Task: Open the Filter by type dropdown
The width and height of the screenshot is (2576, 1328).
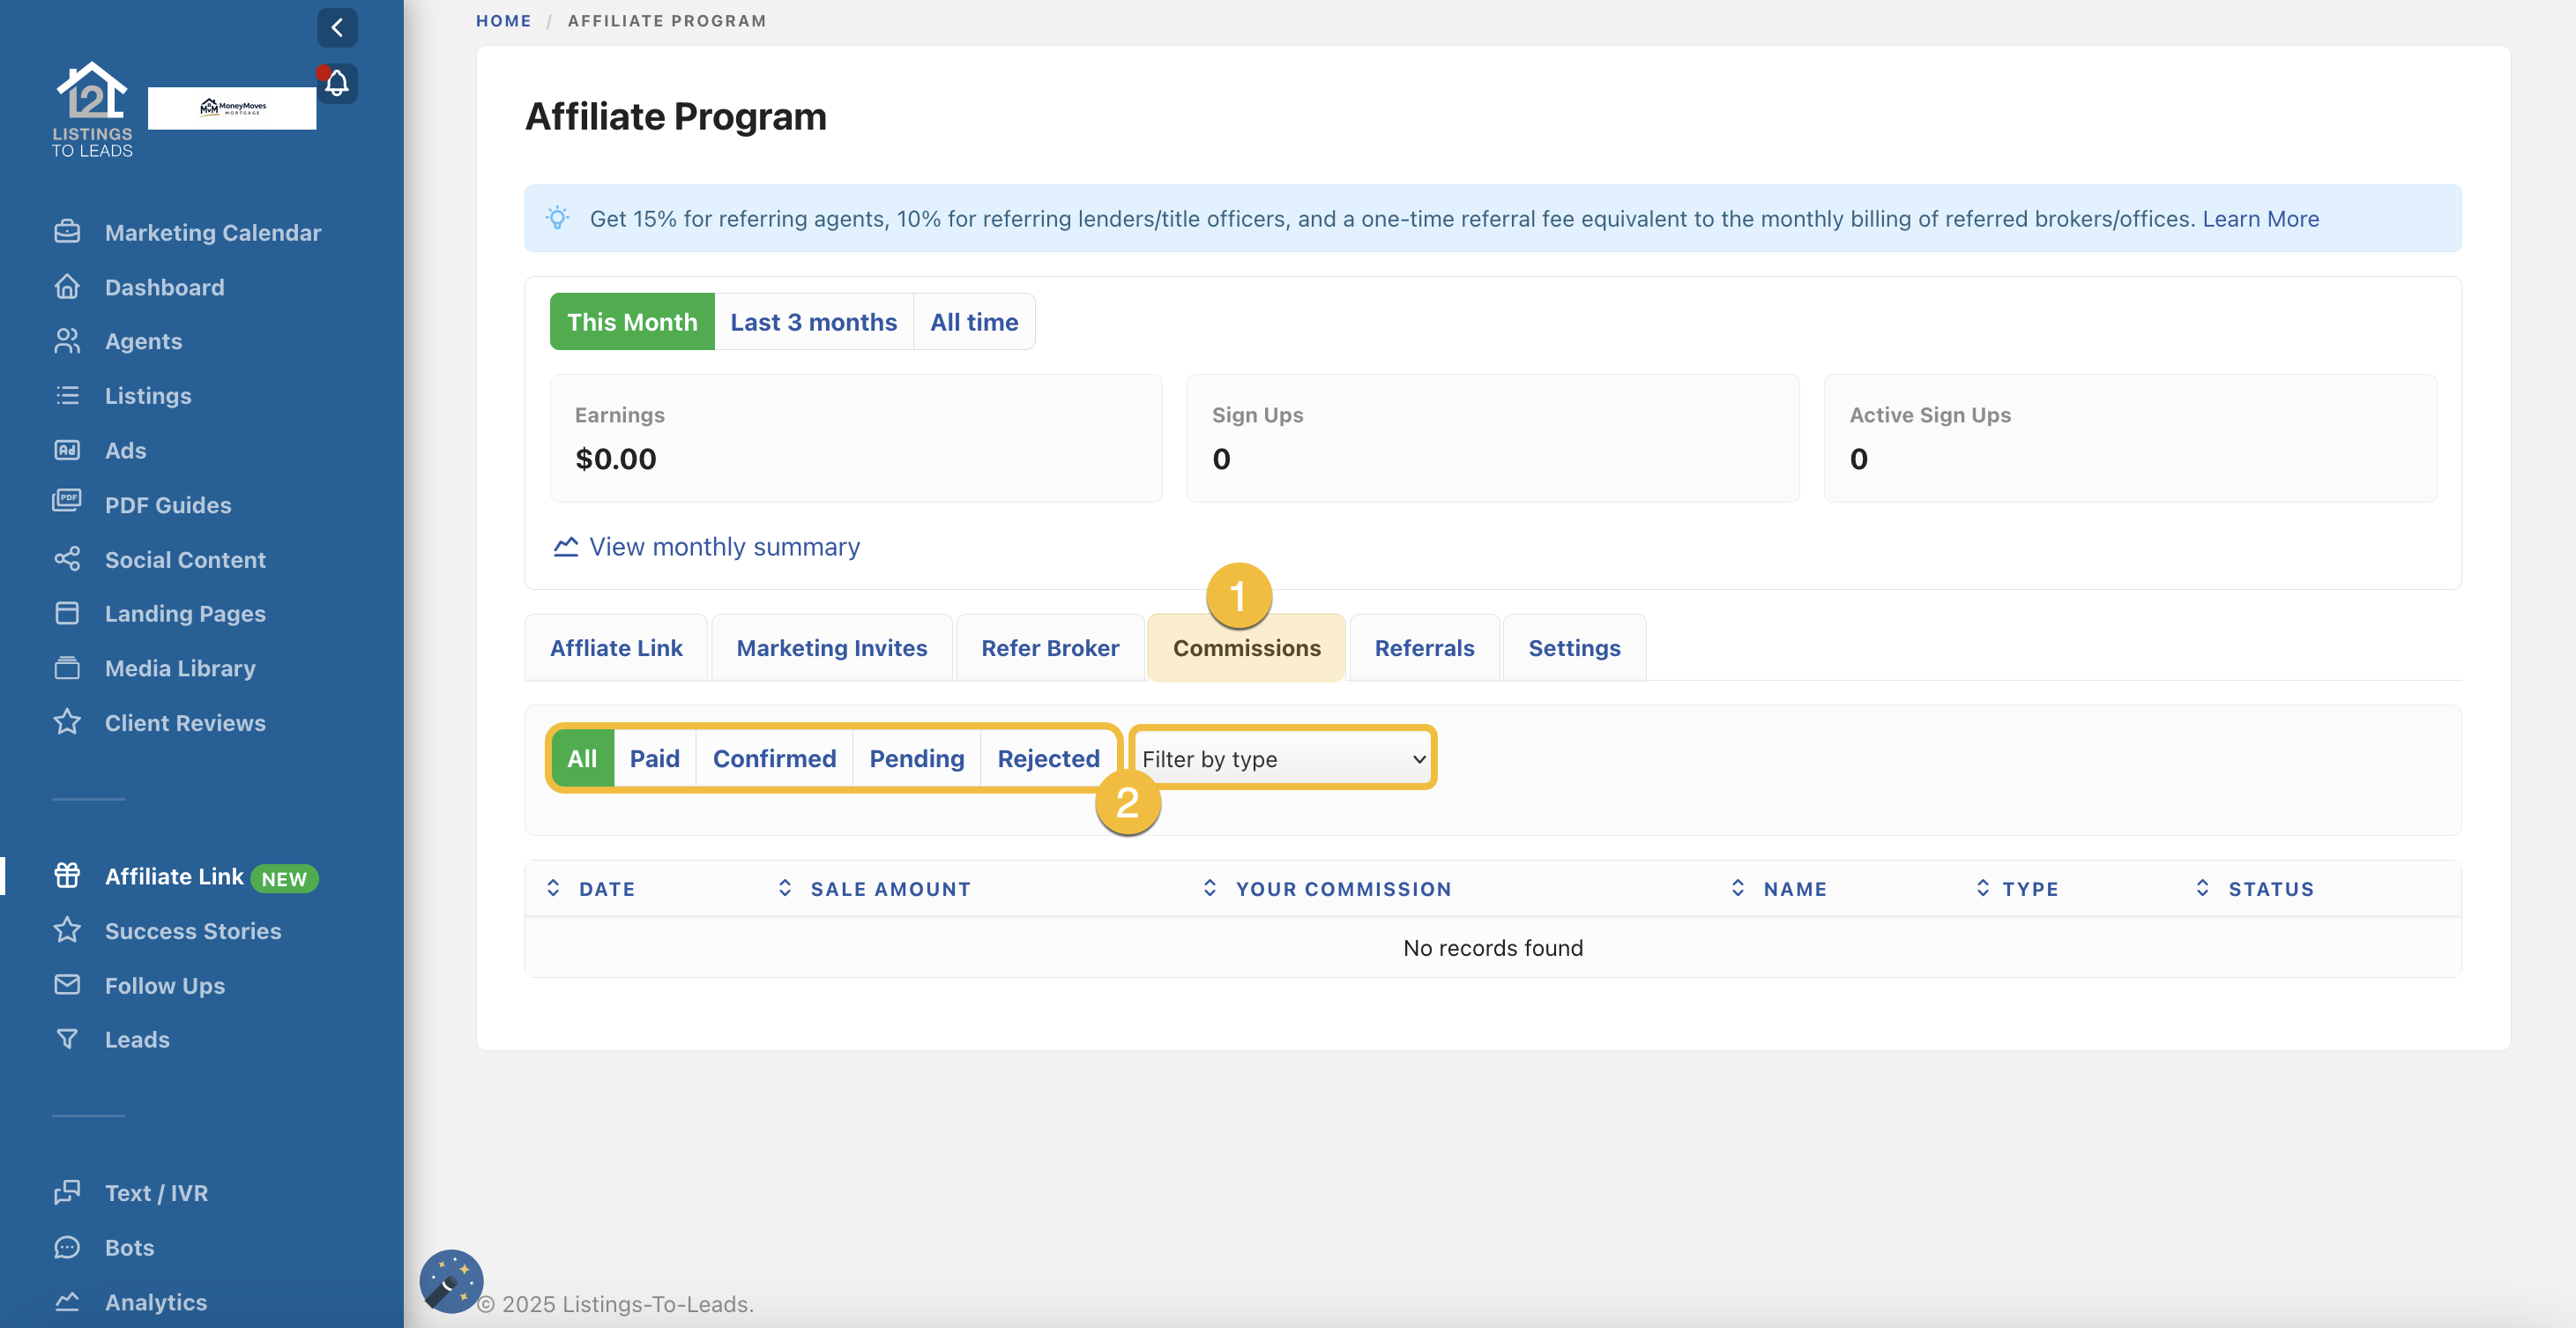Action: pos(1283,759)
